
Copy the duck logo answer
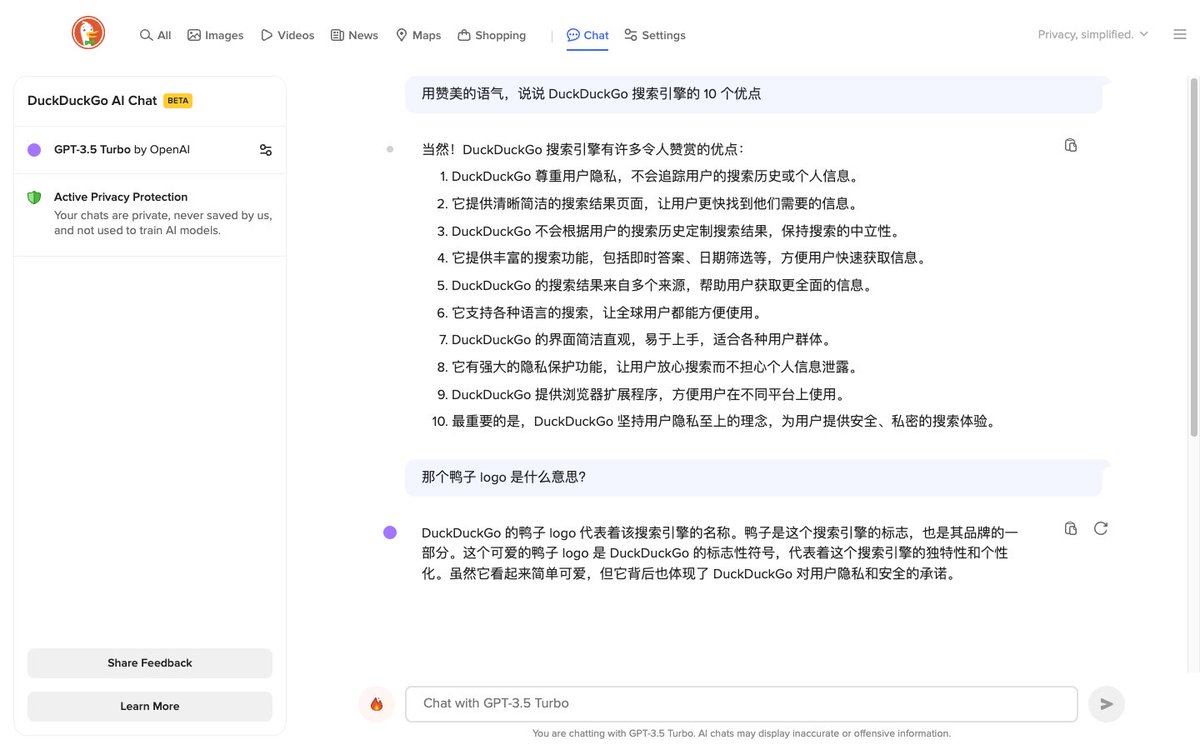1071,528
